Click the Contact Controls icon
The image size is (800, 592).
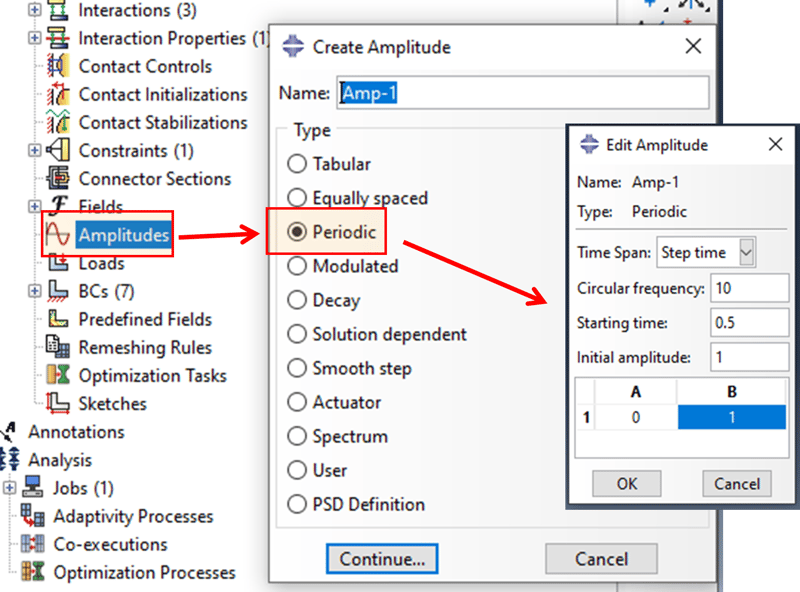tap(58, 66)
